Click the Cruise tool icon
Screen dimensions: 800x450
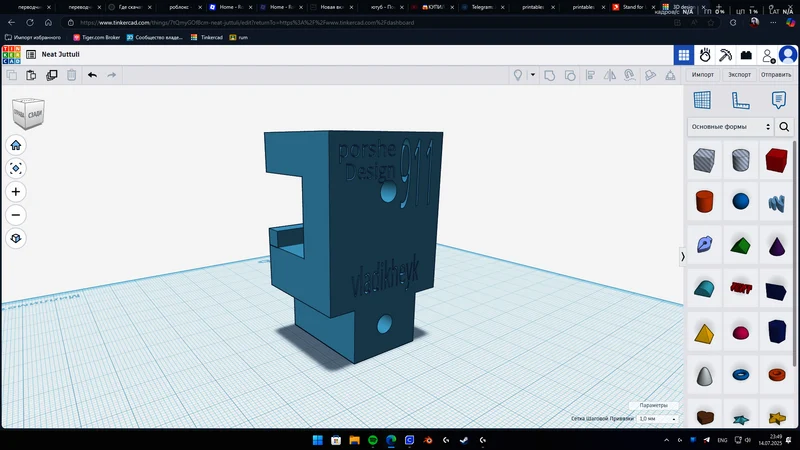(630, 76)
